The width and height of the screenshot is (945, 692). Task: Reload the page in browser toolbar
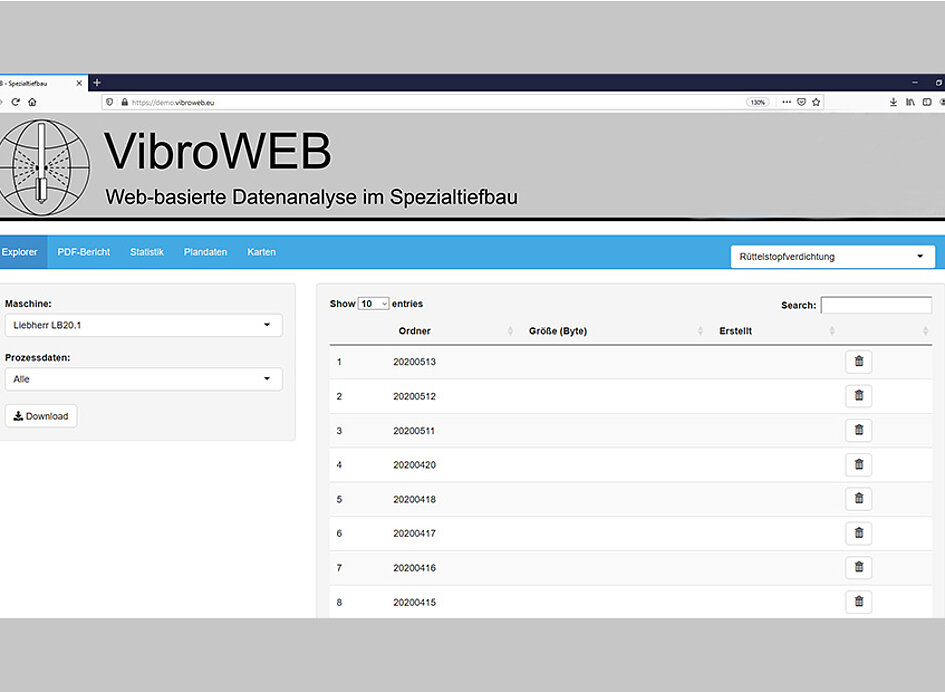click(16, 102)
